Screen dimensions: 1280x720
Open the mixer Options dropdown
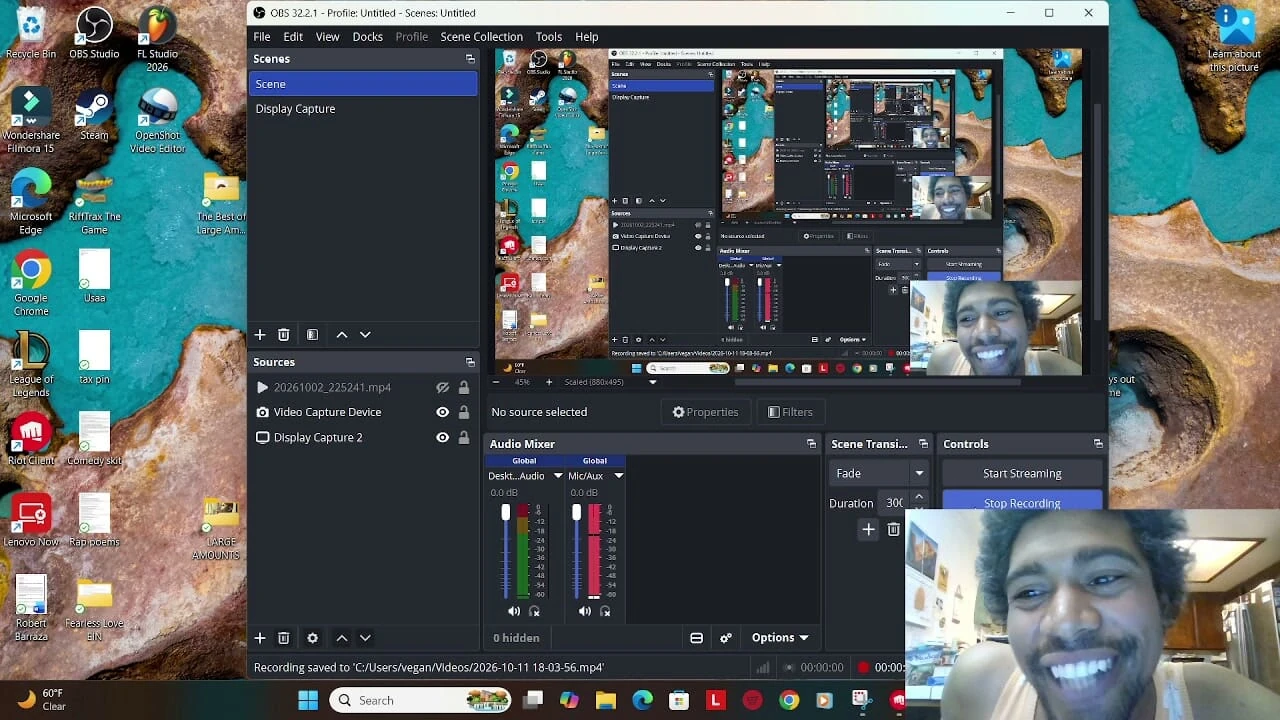[780, 637]
